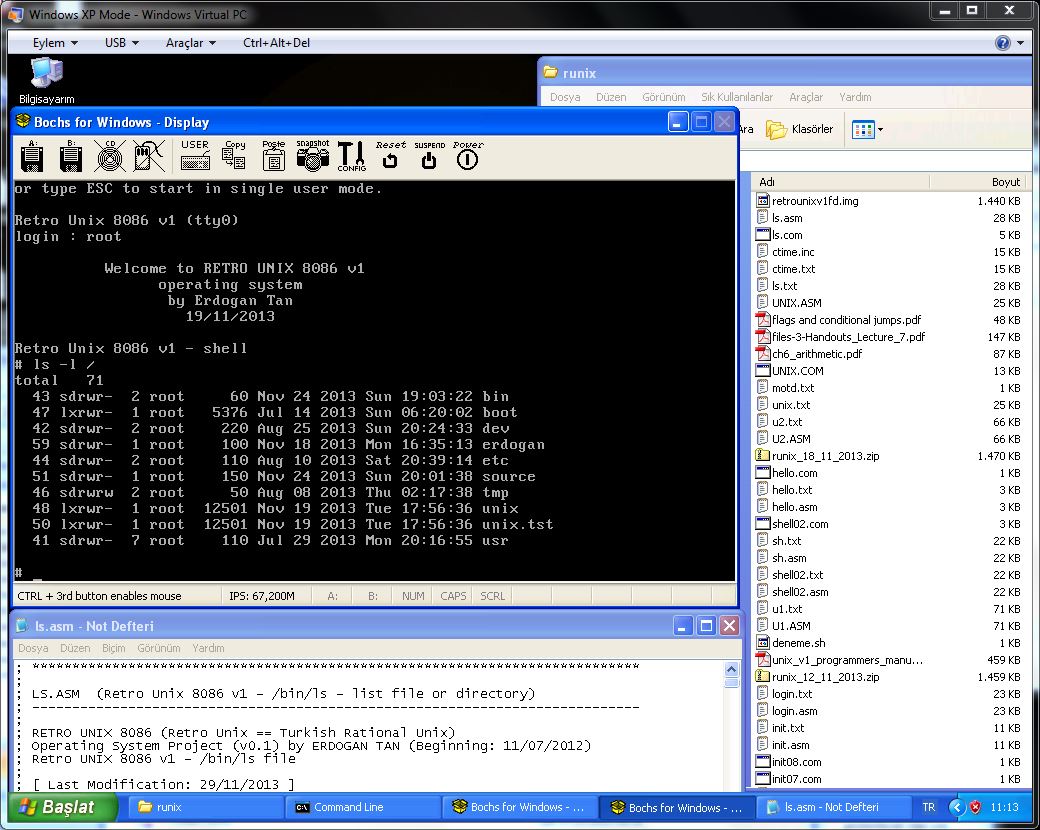
Task: Toggle the CD-ROM drive icon in Bochs
Action: (x=109, y=157)
